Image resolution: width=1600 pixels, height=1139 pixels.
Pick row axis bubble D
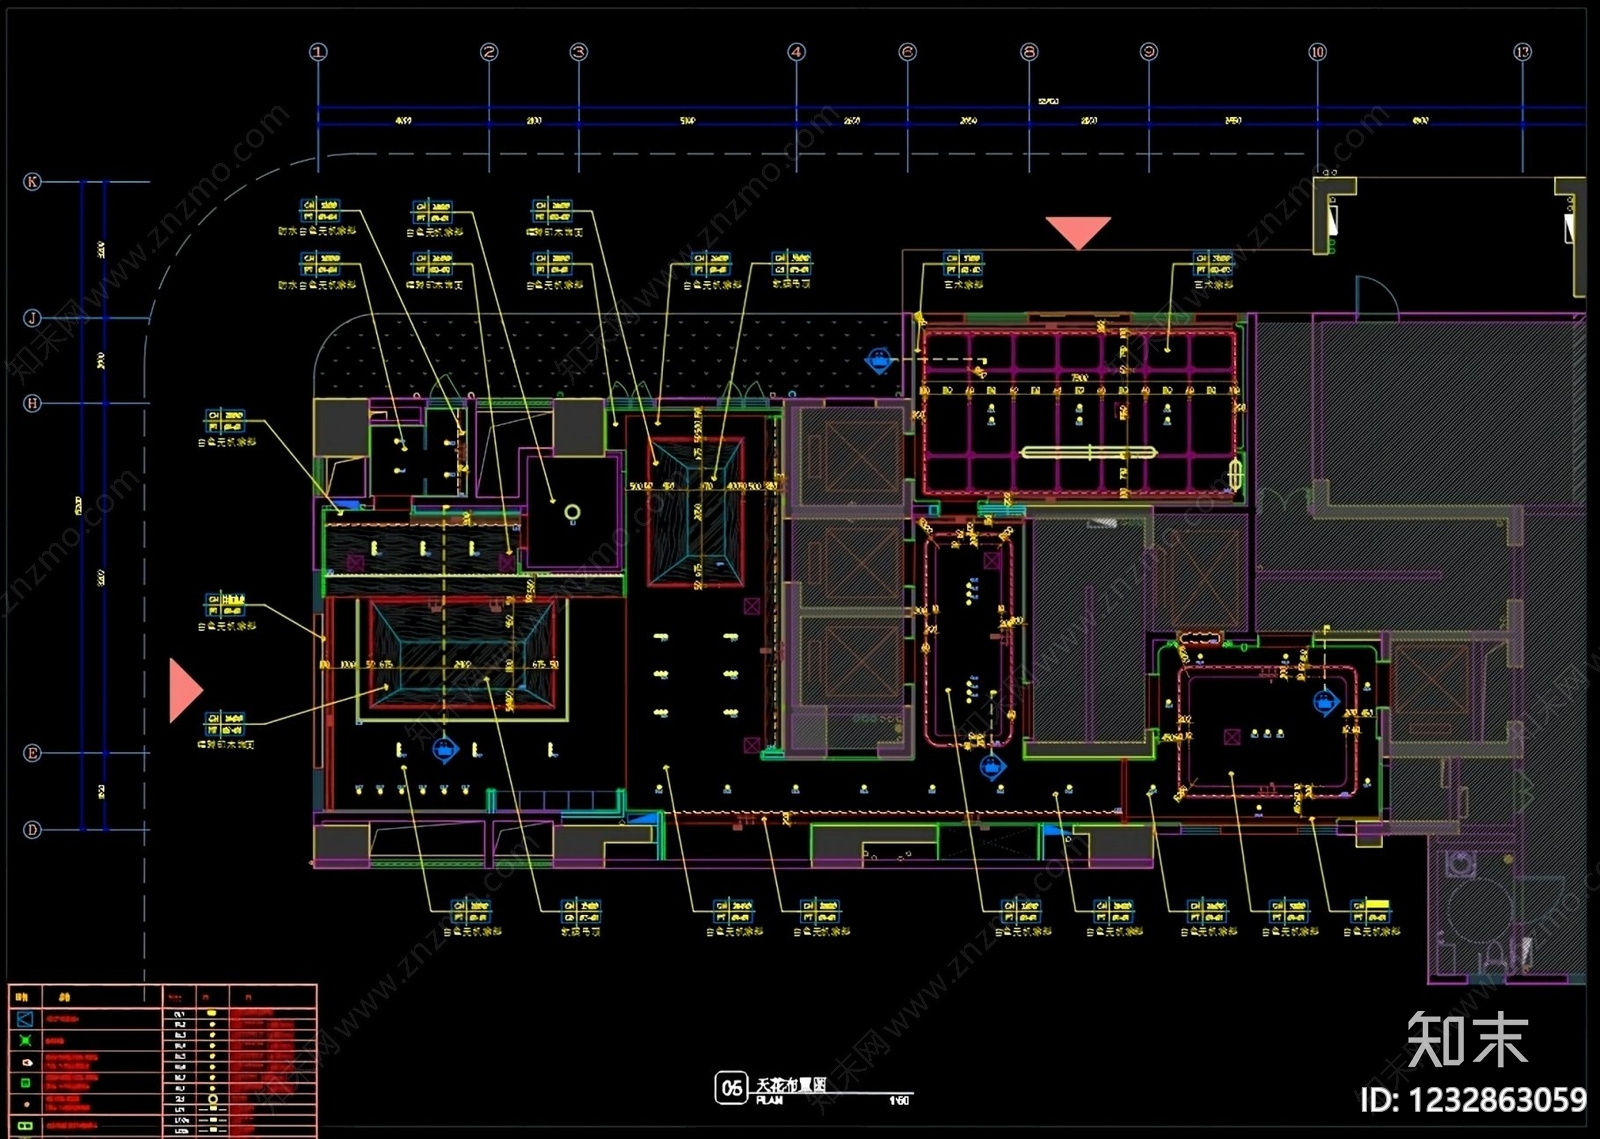click(x=32, y=830)
